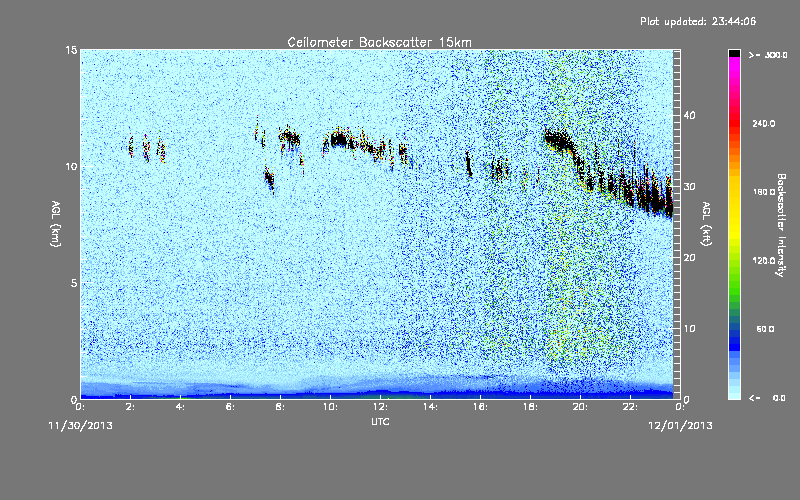
Task: Click the 15 km tick label on left axis
Action: pyautogui.click(x=71, y=50)
